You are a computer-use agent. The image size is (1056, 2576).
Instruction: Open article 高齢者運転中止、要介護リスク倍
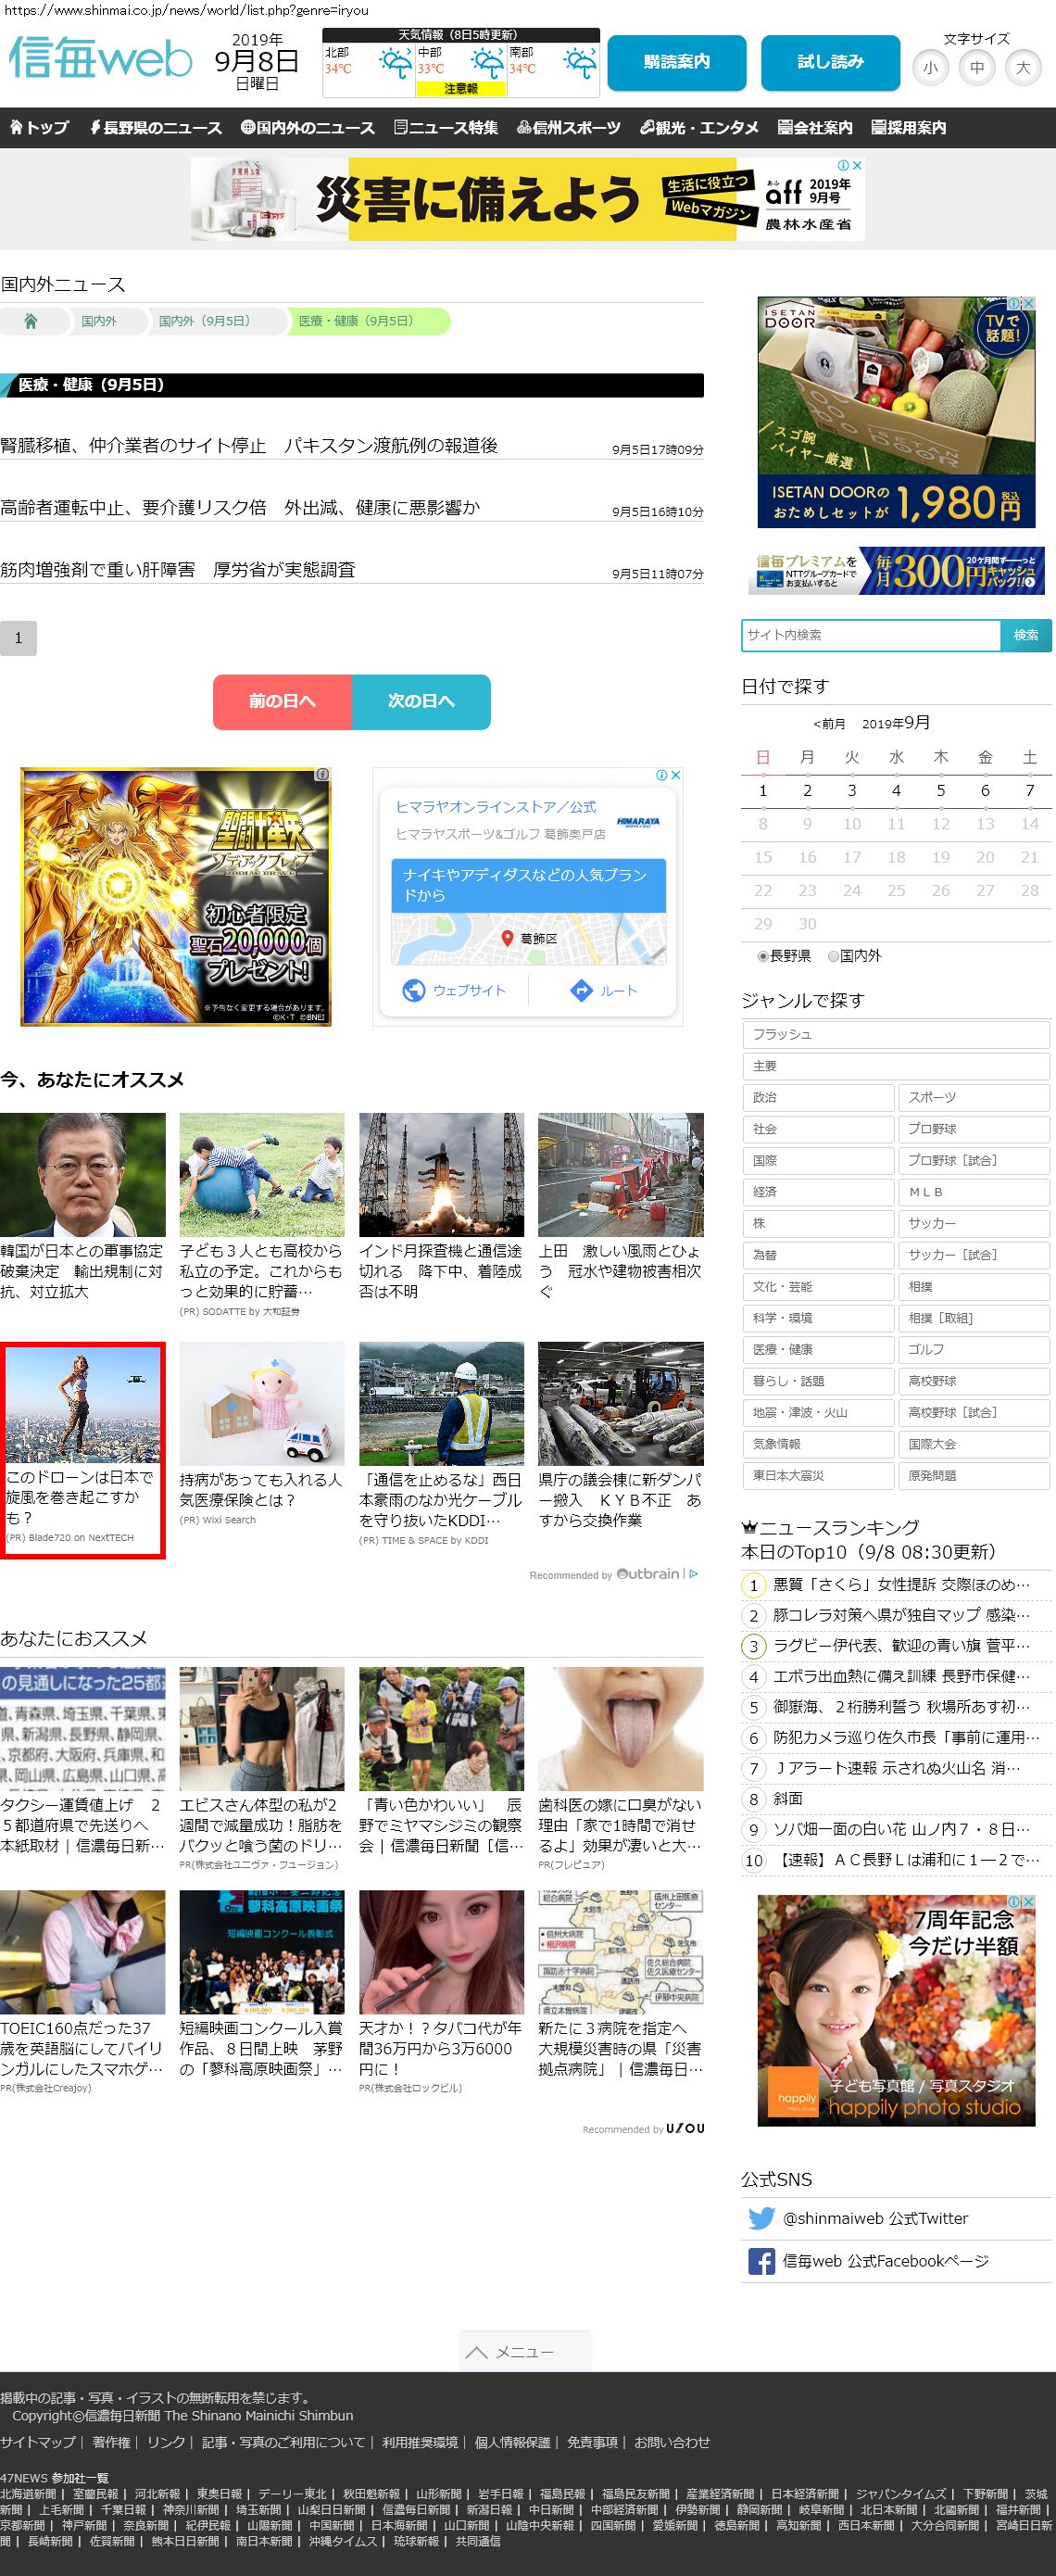pyautogui.click(x=240, y=507)
